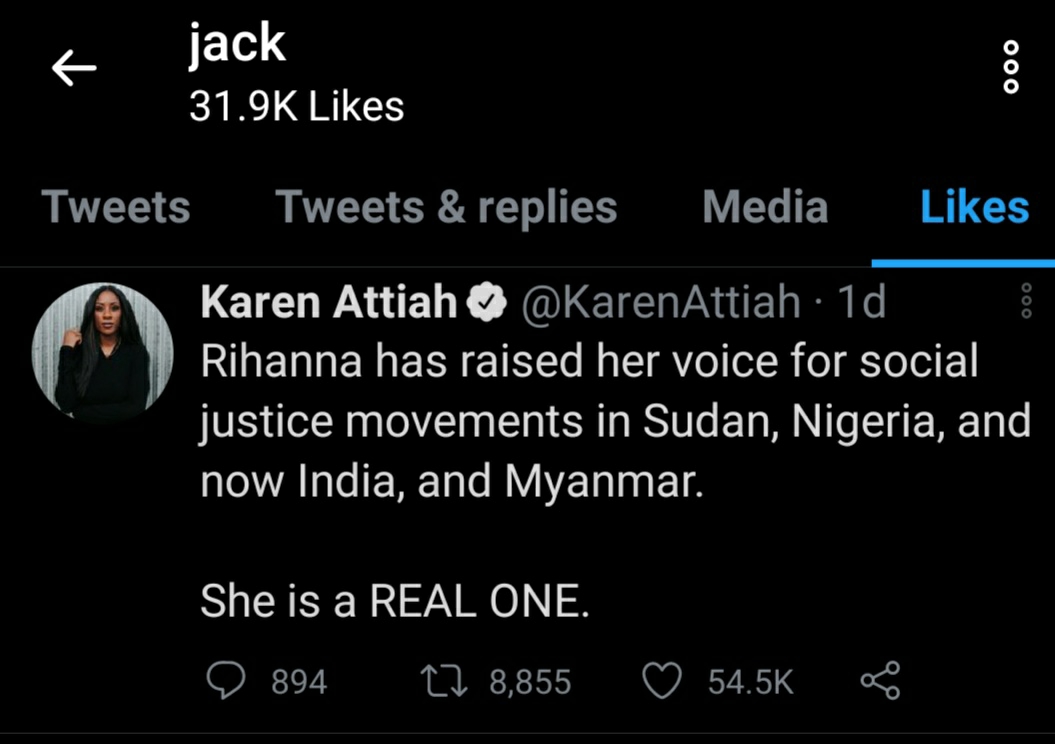Viewport: 1055px width, 744px height.
Task: Open the Tweets & replies tab
Action: (x=446, y=207)
